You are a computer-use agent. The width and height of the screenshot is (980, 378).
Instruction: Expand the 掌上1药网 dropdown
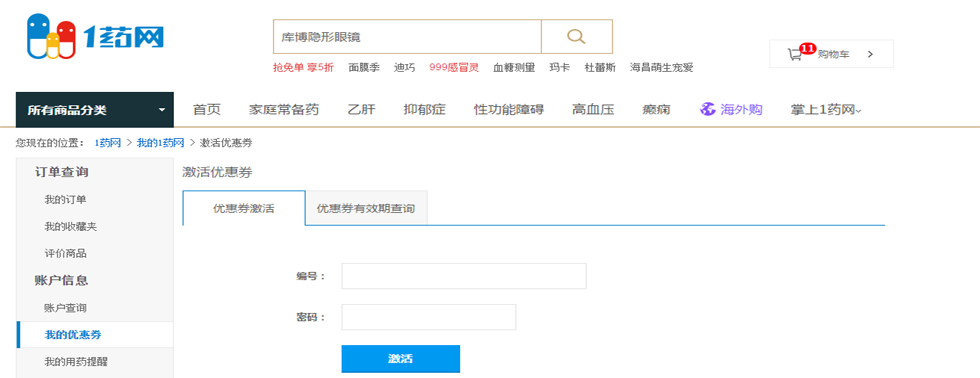(x=826, y=110)
